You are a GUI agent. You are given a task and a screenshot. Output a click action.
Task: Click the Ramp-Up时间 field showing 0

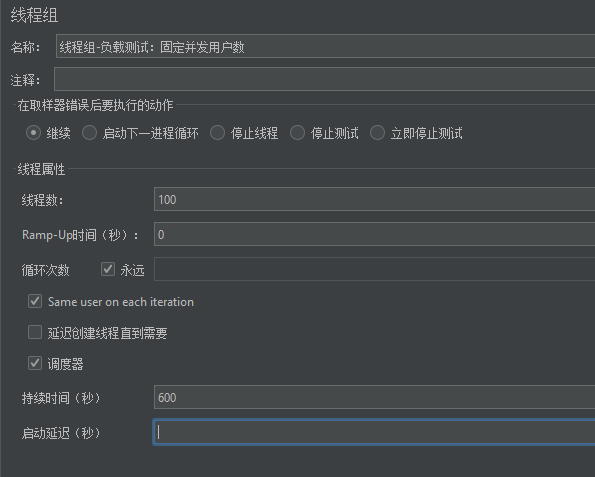pyautogui.click(x=375, y=234)
